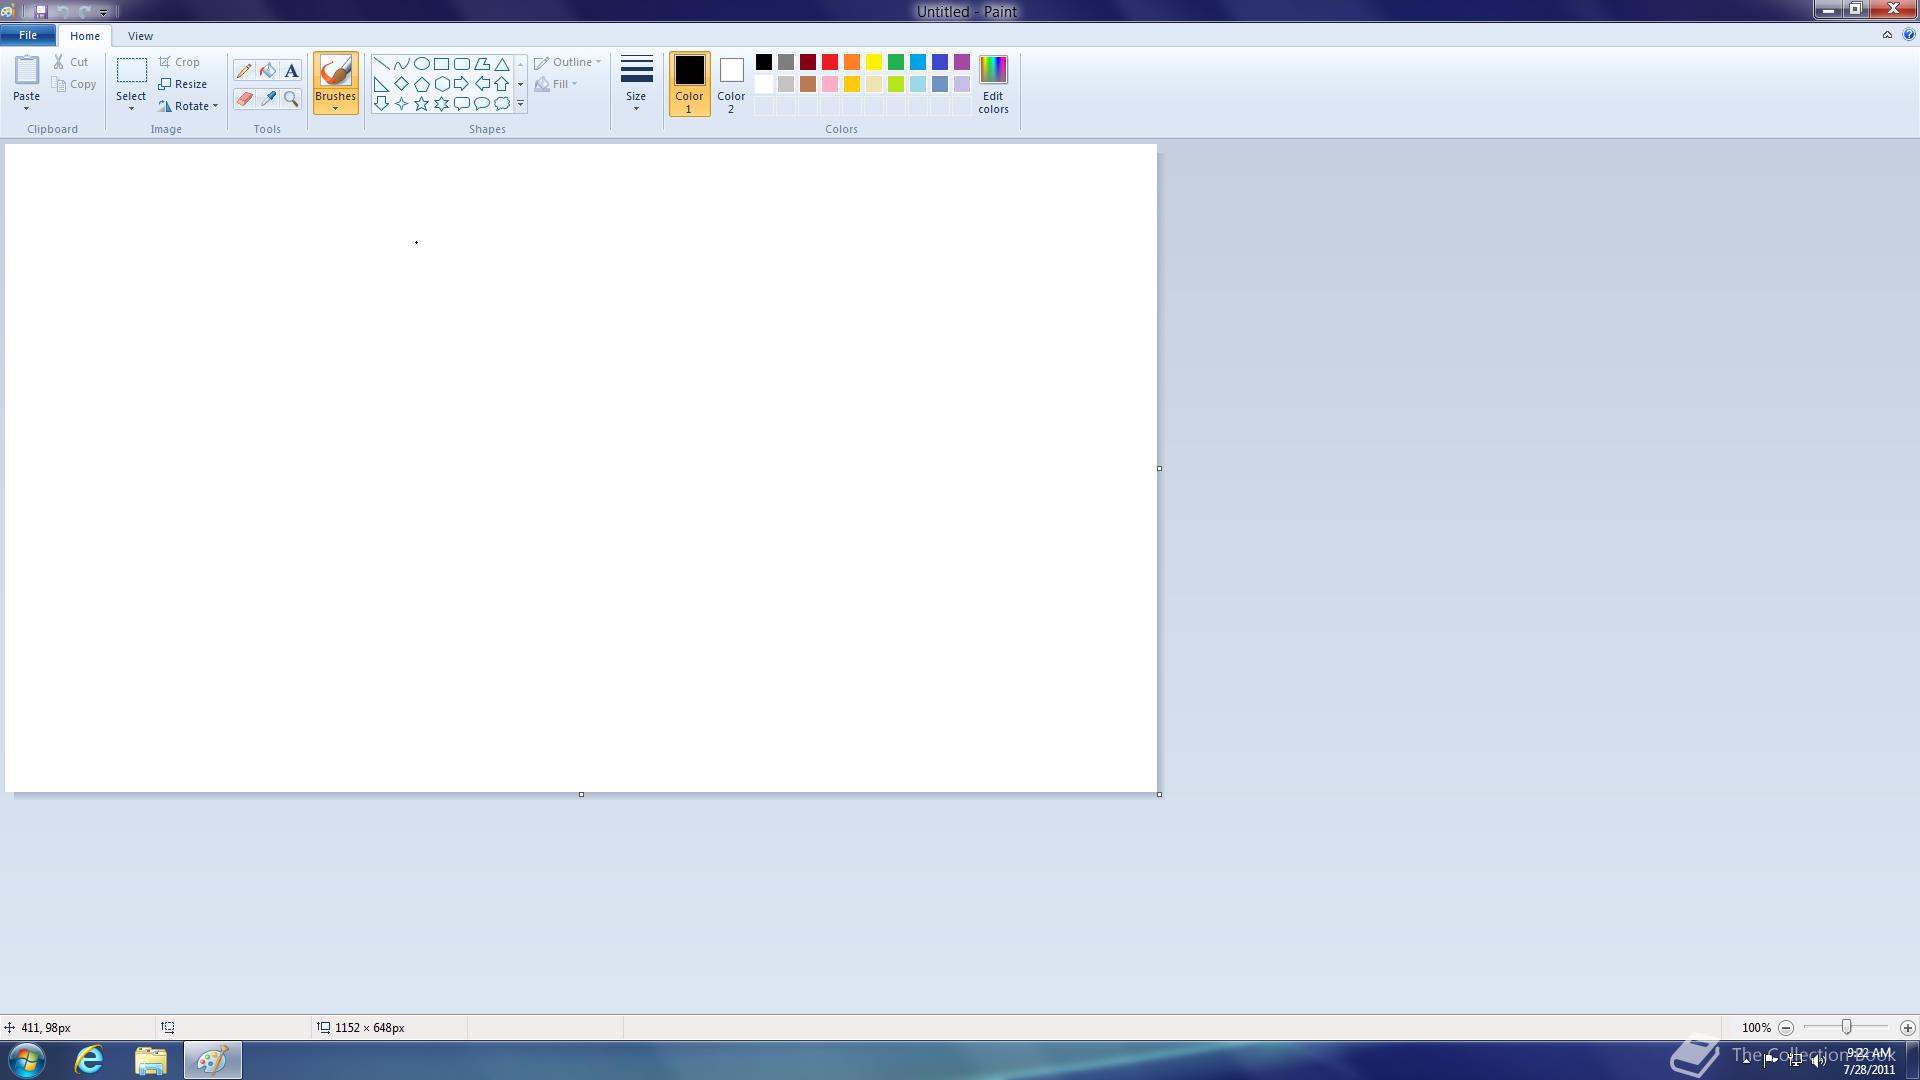Pick the red color swatch
The image size is (1920, 1080).
(830, 62)
